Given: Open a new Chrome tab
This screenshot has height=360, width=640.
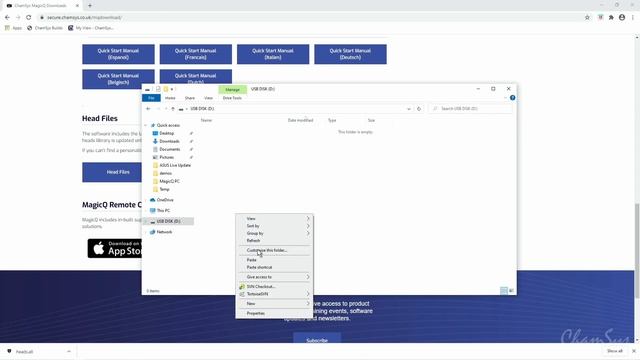Looking at the screenshot, I should point(90,6).
